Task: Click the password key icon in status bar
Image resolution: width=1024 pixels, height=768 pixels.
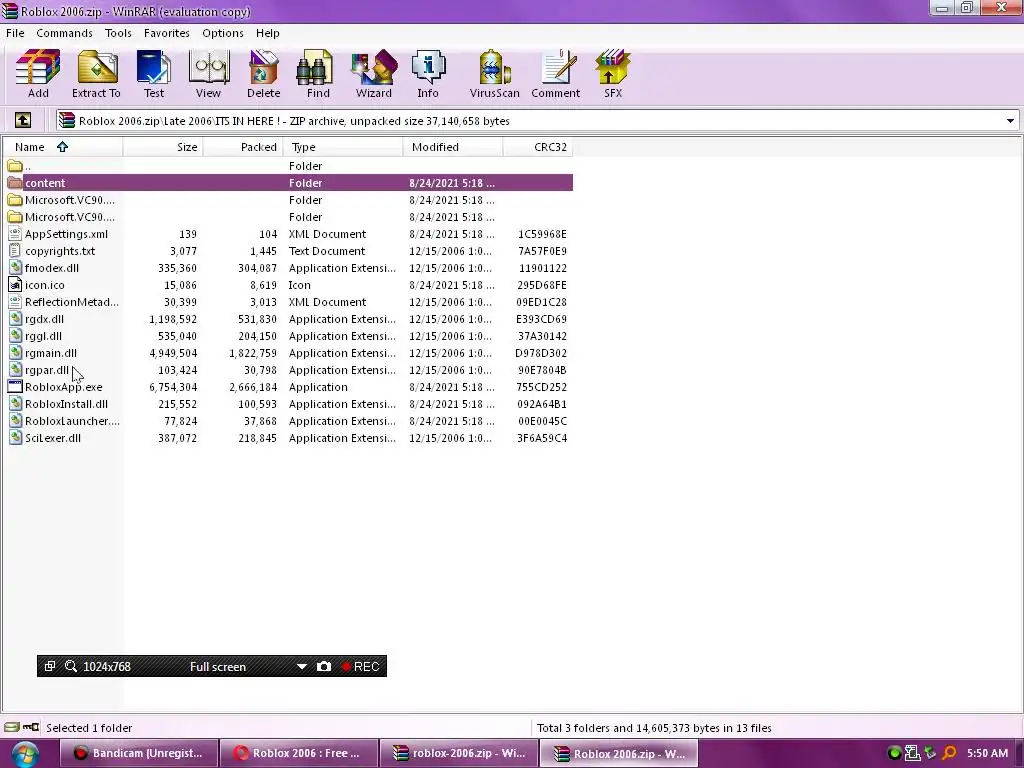Action: click(31, 727)
